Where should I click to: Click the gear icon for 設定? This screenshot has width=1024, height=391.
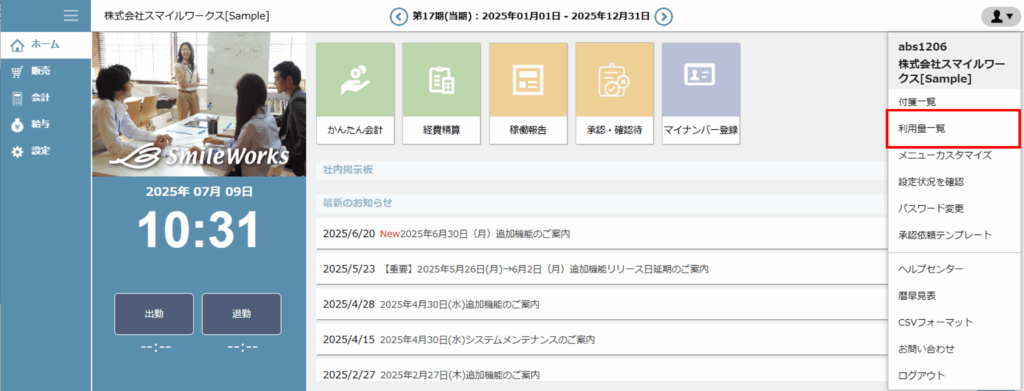pyautogui.click(x=18, y=151)
